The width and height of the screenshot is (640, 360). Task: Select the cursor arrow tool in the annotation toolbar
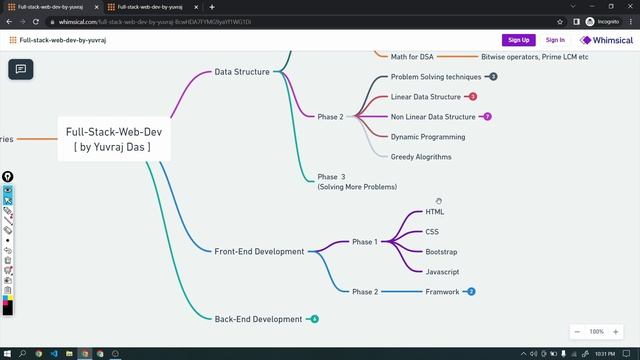click(8, 200)
